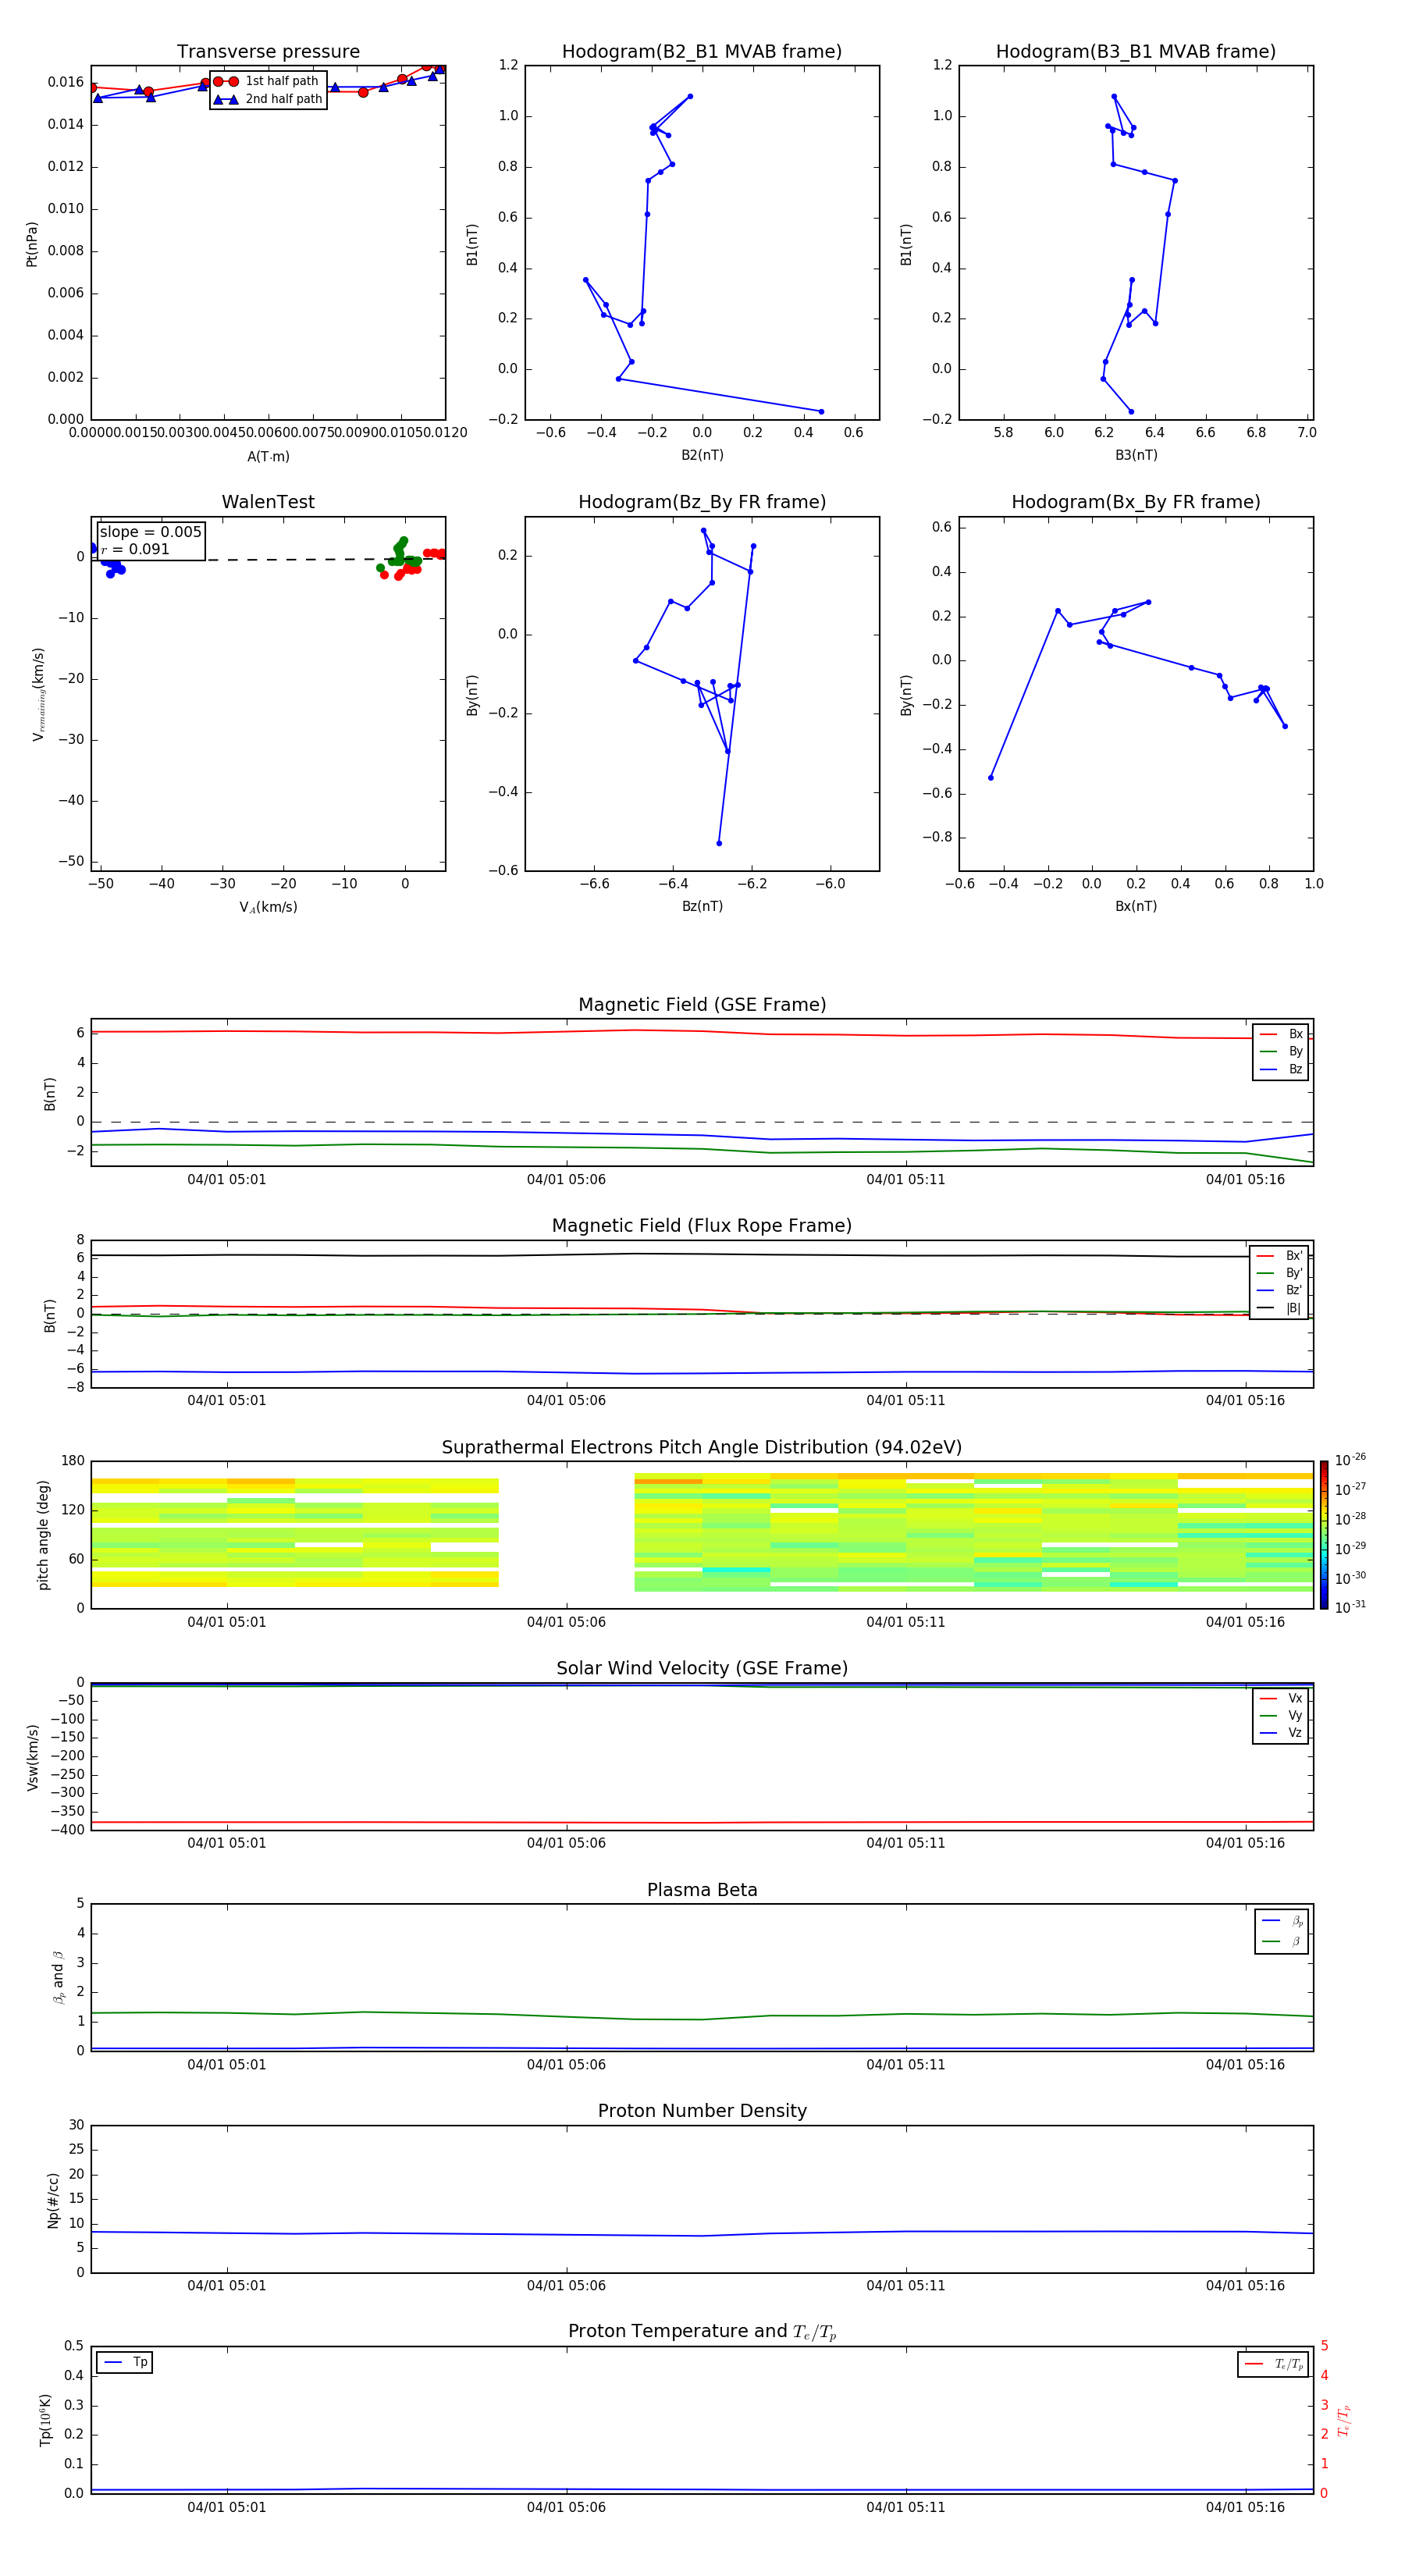The width and height of the screenshot is (1405, 2576).
Task: Click the 'Proton Temperature and Te/Tp' title
Action: (702, 2332)
